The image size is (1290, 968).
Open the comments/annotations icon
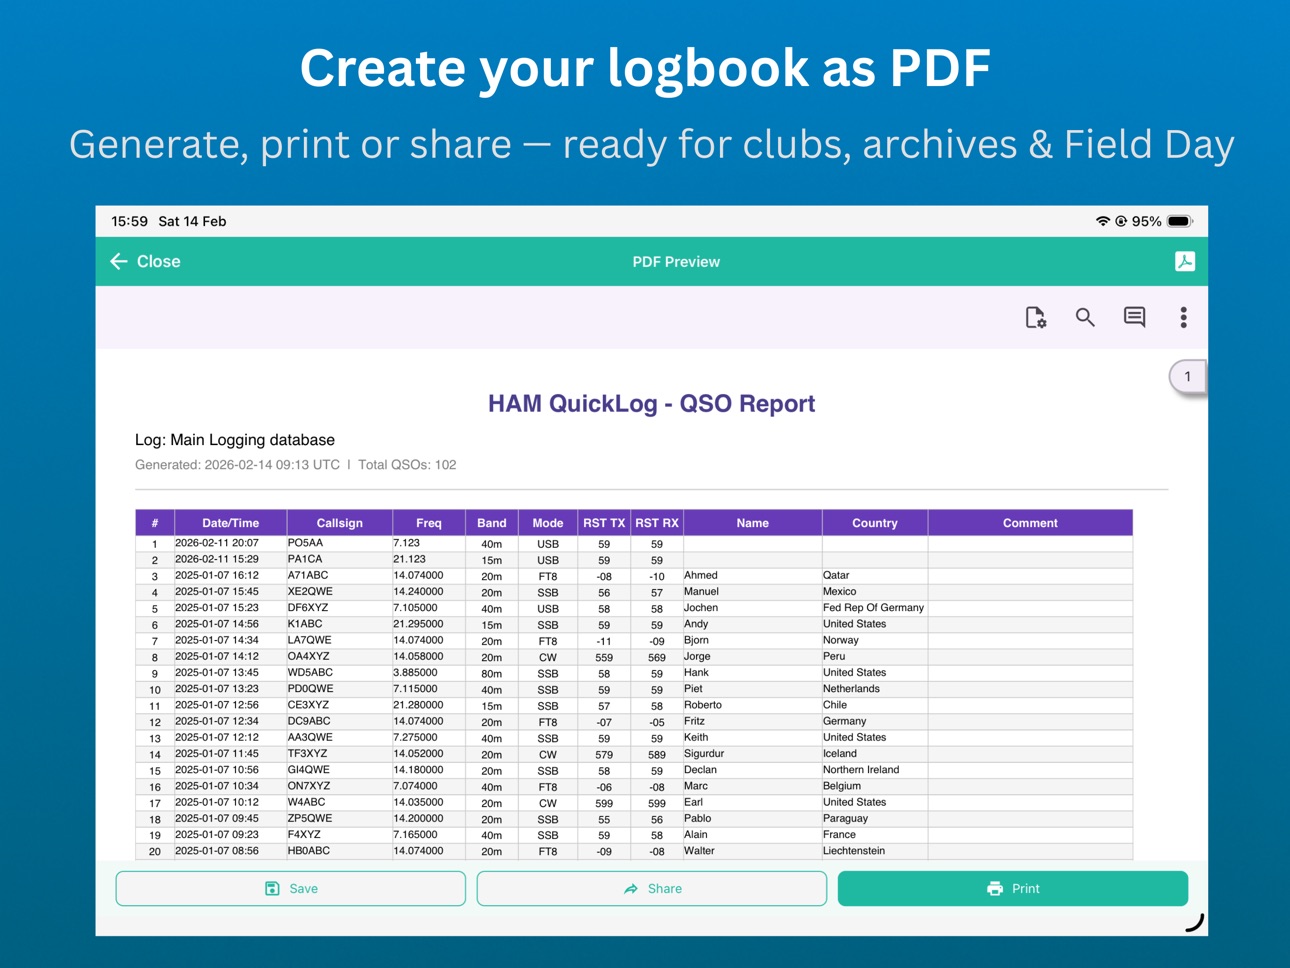(x=1134, y=317)
